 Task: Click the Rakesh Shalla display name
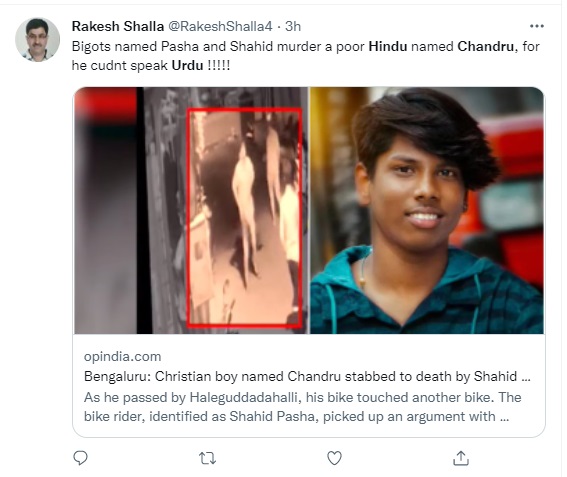point(118,26)
